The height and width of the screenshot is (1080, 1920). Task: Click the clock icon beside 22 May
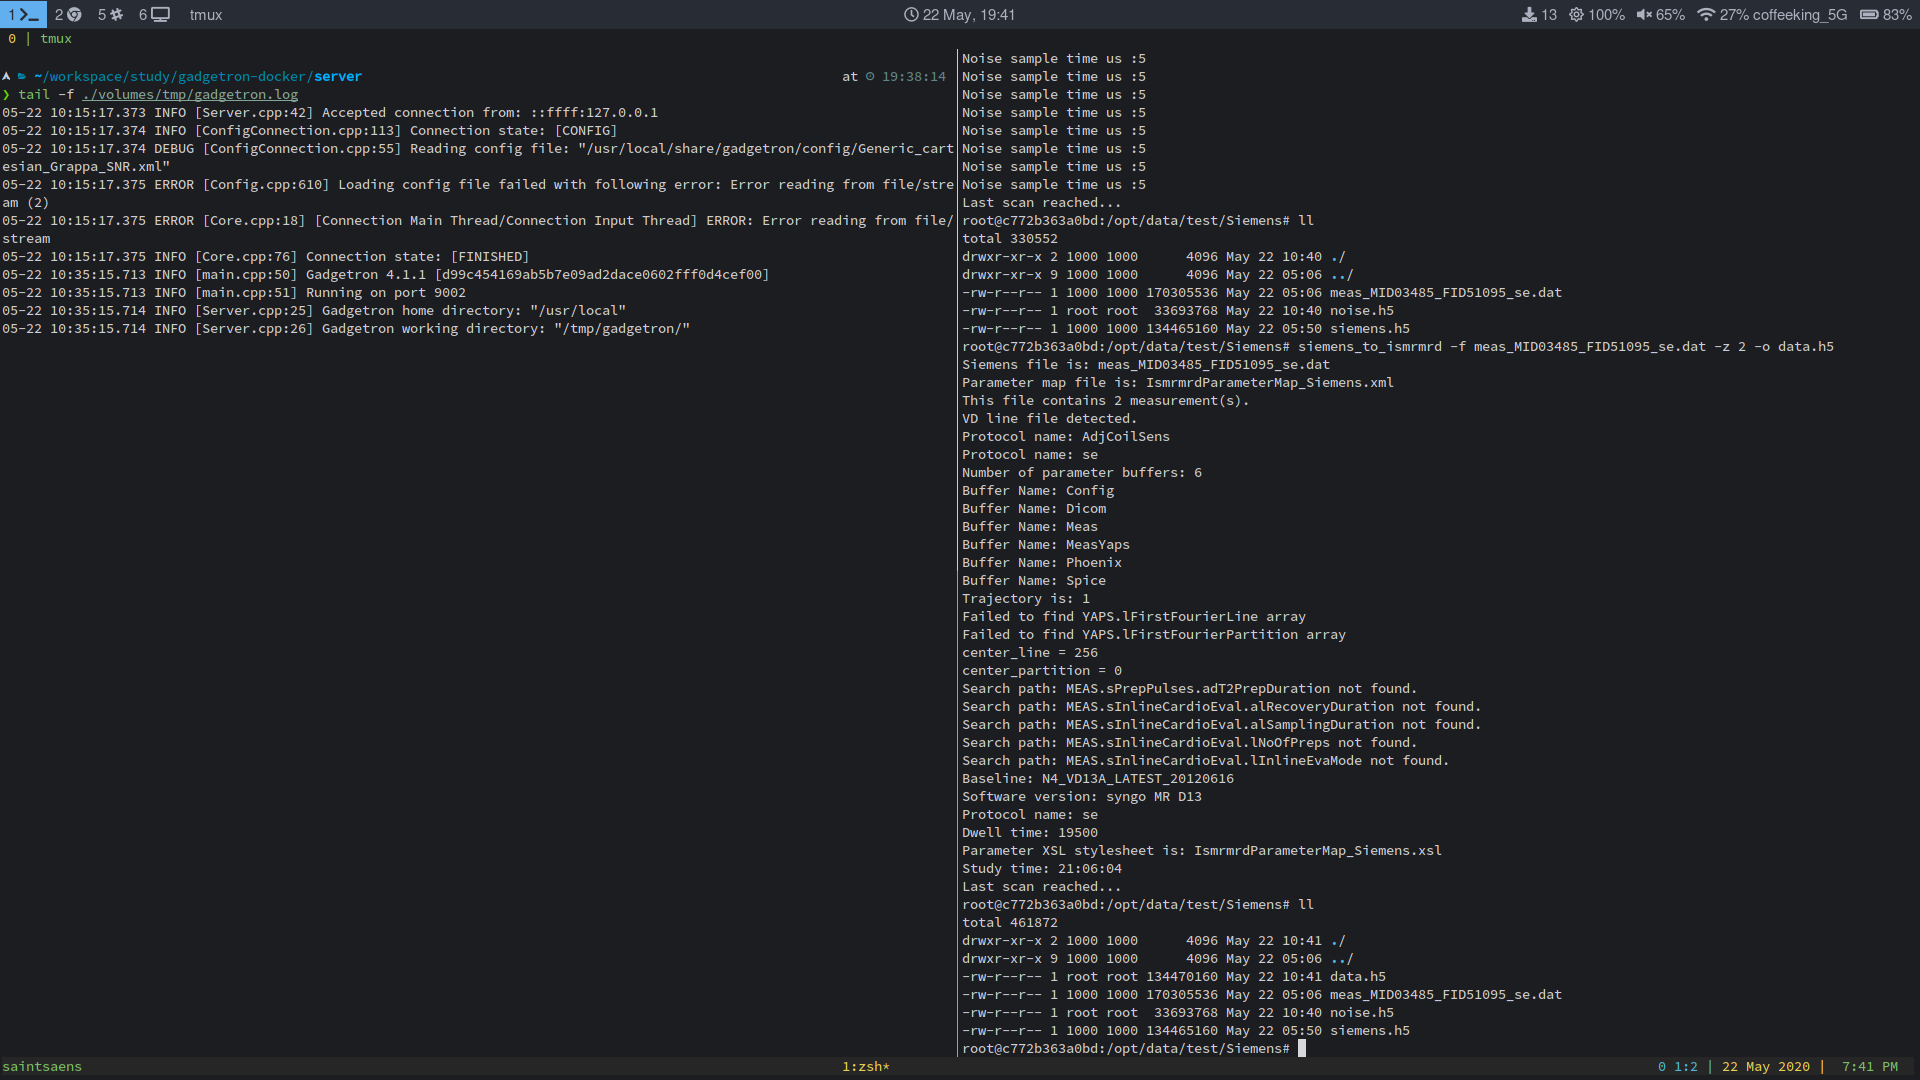pos(909,14)
